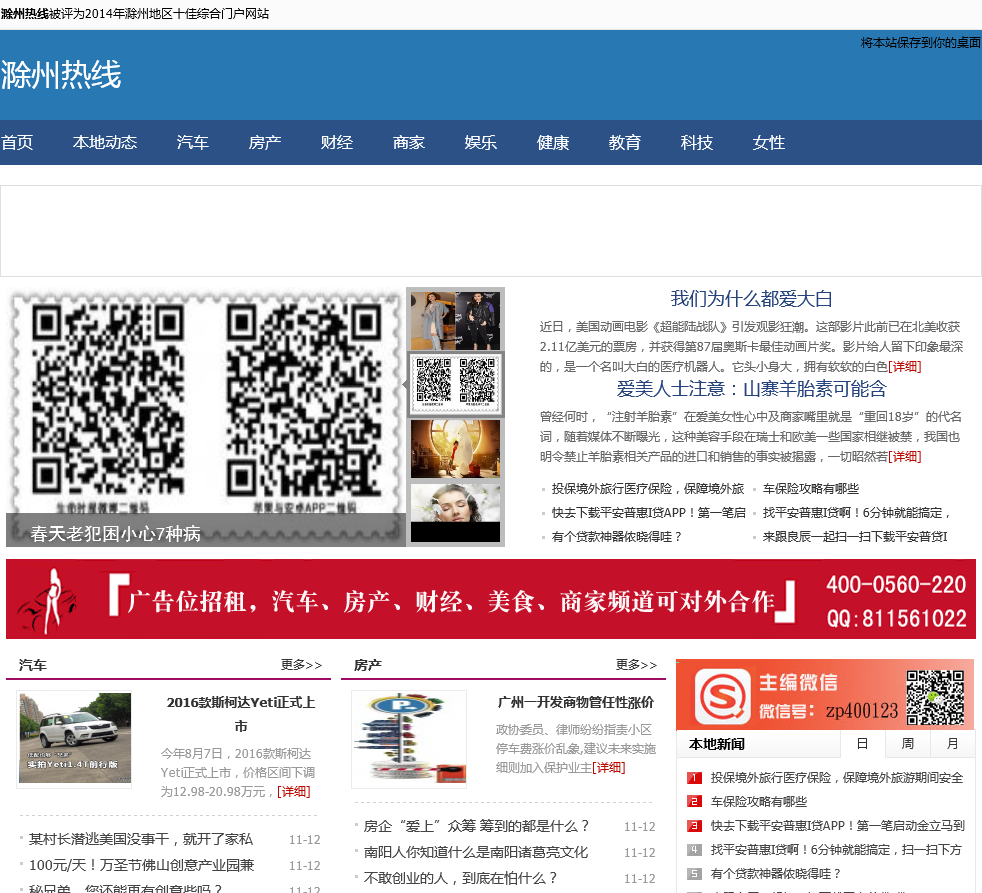
Task: Select the 健康 navigation item
Action: (x=552, y=143)
